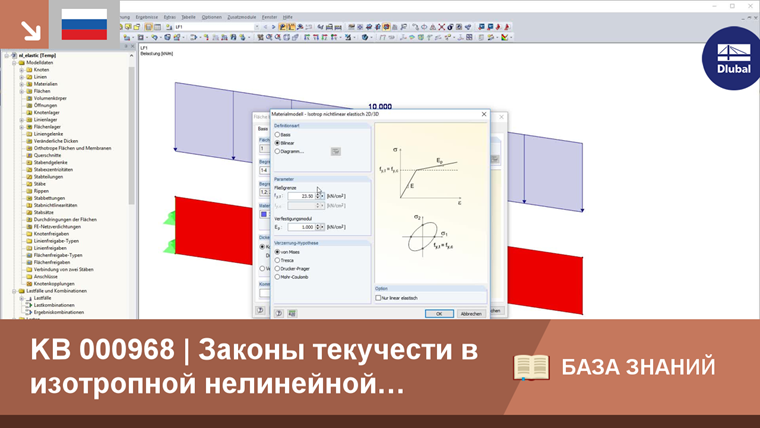Viewport: 760px width, 428px height.
Task: Expand the Flächenlager tree node
Action: [21, 127]
